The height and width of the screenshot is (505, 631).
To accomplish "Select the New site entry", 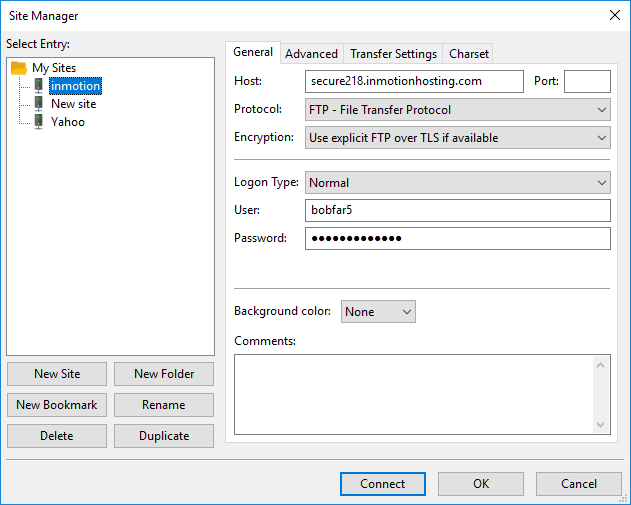I will (x=73, y=104).
